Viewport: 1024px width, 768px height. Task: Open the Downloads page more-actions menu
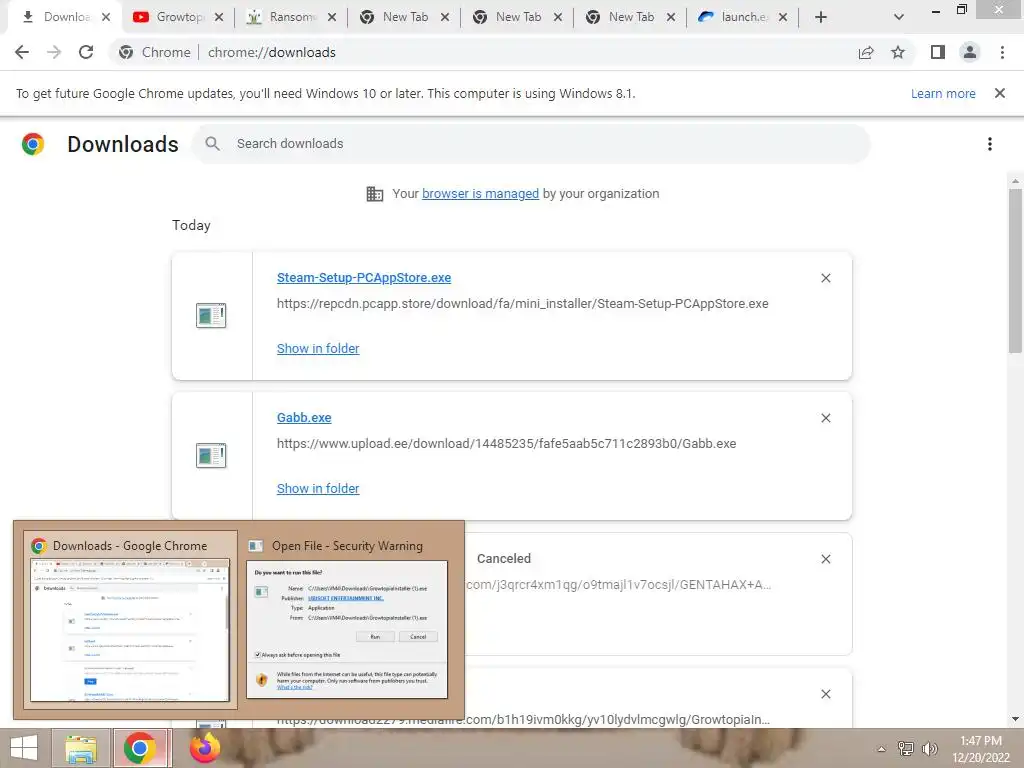[990, 144]
